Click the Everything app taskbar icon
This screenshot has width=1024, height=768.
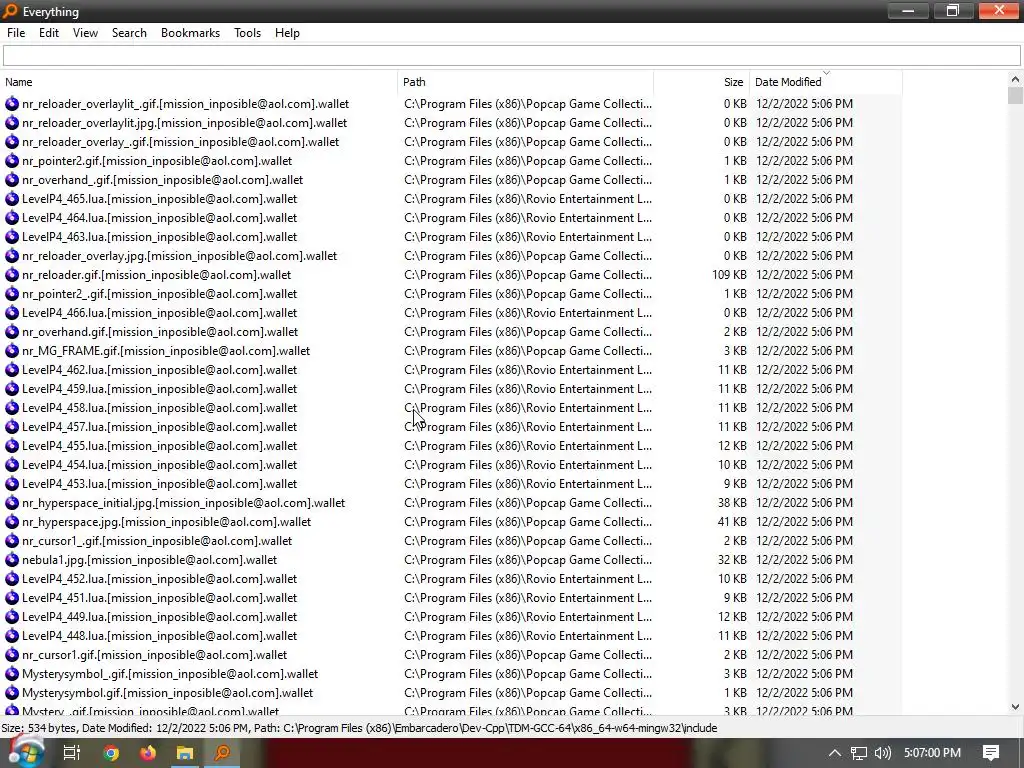[x=223, y=753]
